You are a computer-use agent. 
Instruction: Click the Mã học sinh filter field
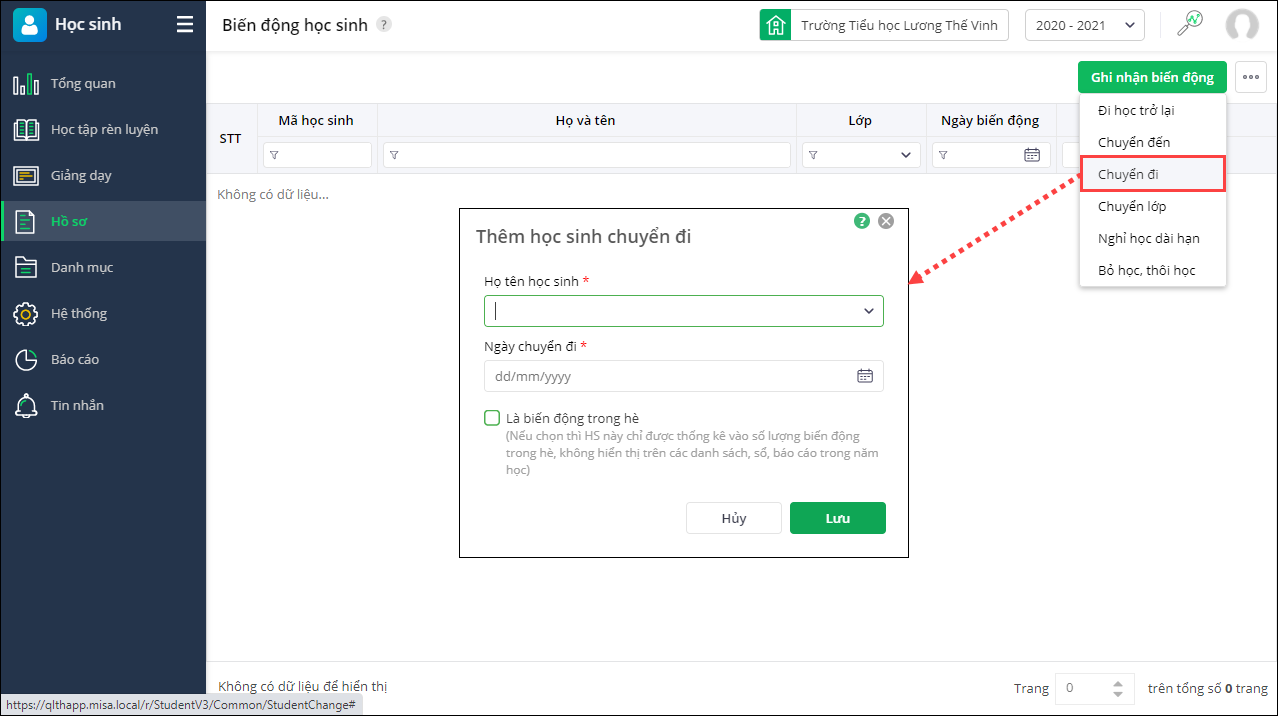(x=318, y=155)
